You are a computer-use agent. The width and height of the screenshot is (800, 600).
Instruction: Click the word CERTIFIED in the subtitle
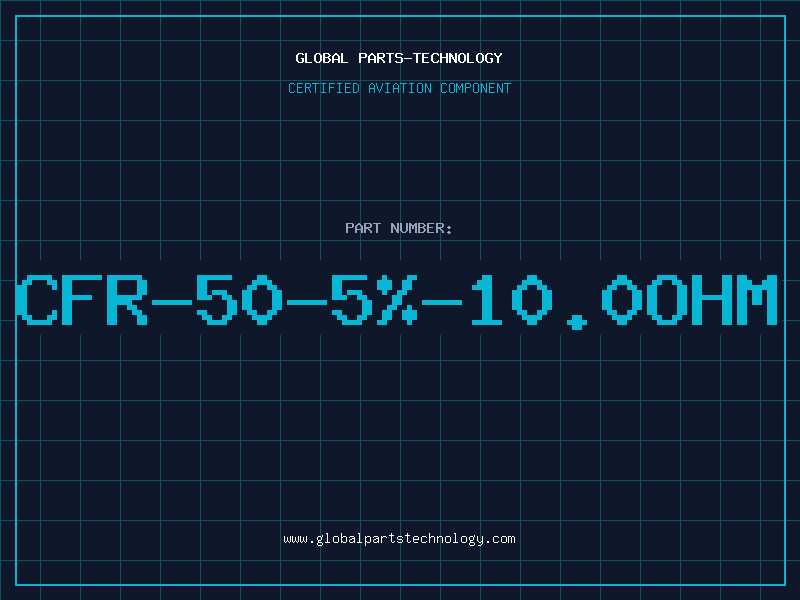point(324,88)
